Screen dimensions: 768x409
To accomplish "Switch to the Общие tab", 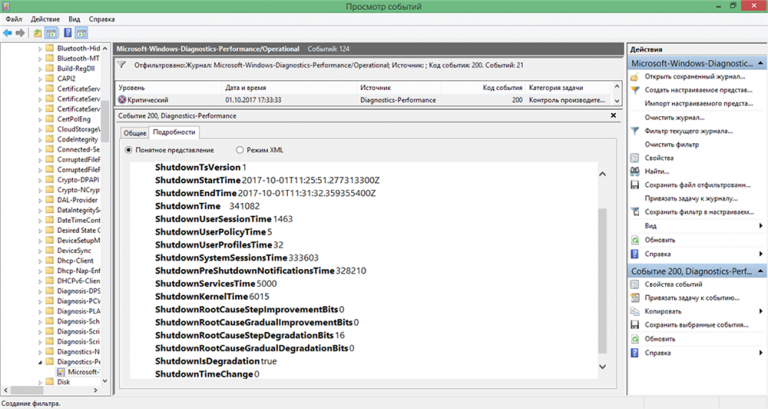I will tap(135, 132).
